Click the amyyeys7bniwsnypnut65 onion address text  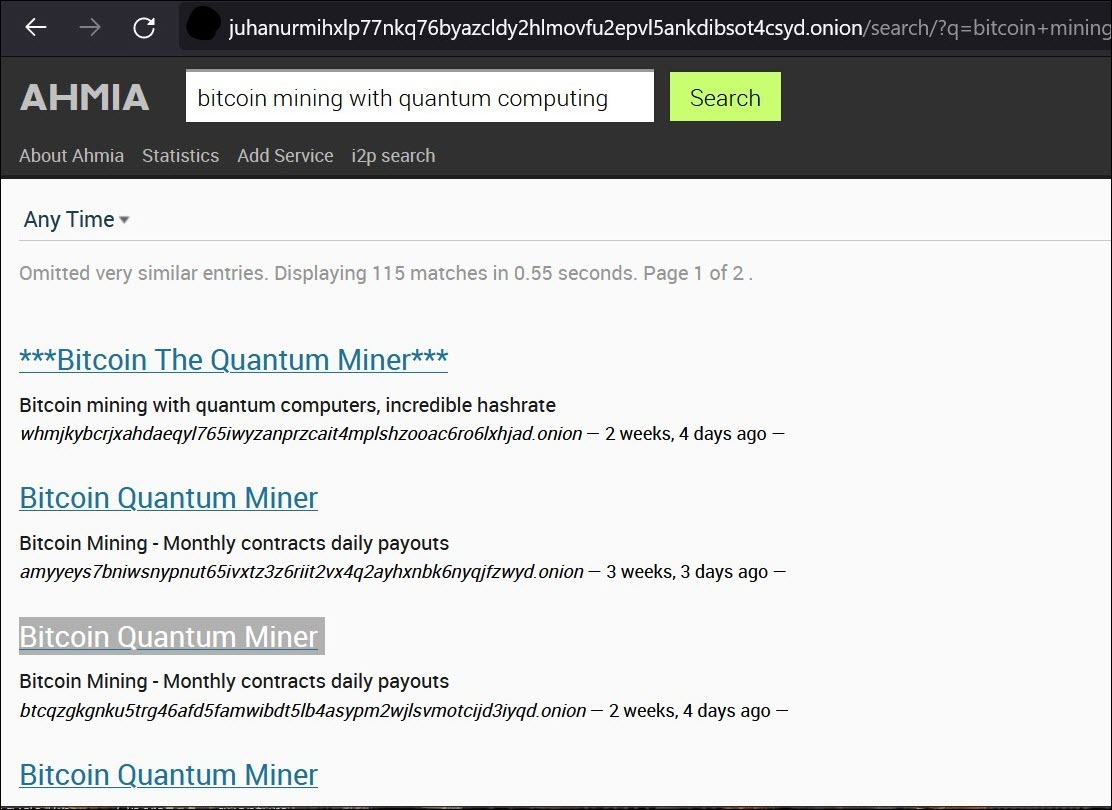point(301,572)
